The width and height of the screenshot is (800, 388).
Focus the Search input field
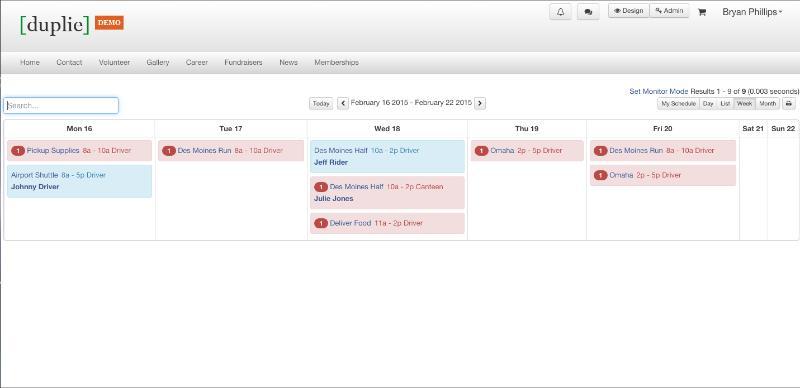(x=61, y=106)
